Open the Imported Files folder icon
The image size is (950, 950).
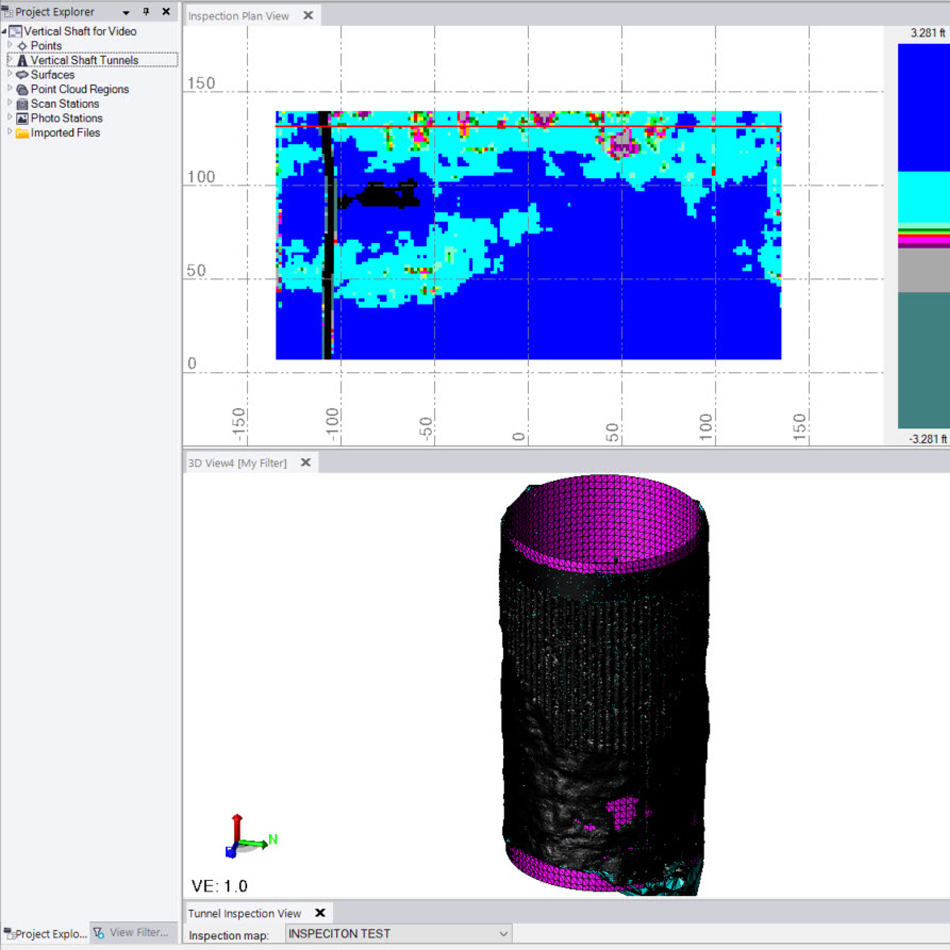pos(22,132)
